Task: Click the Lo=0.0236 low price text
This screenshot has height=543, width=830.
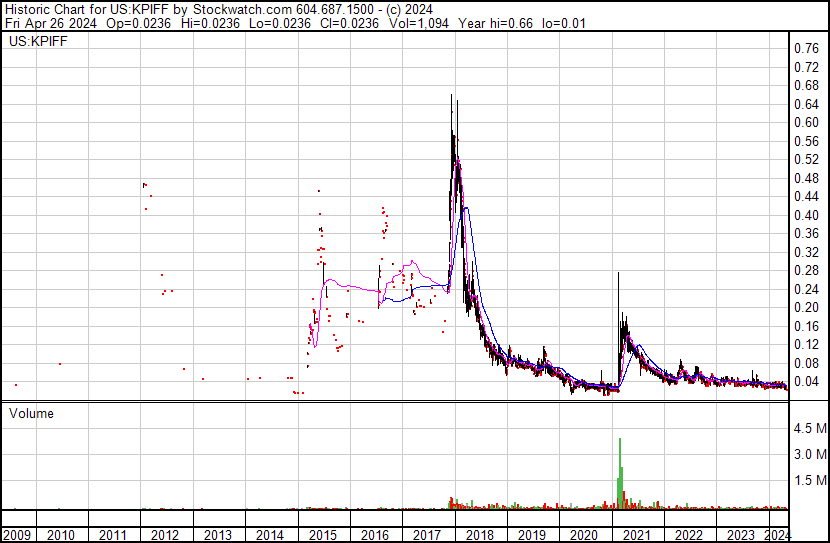Action: [280, 23]
